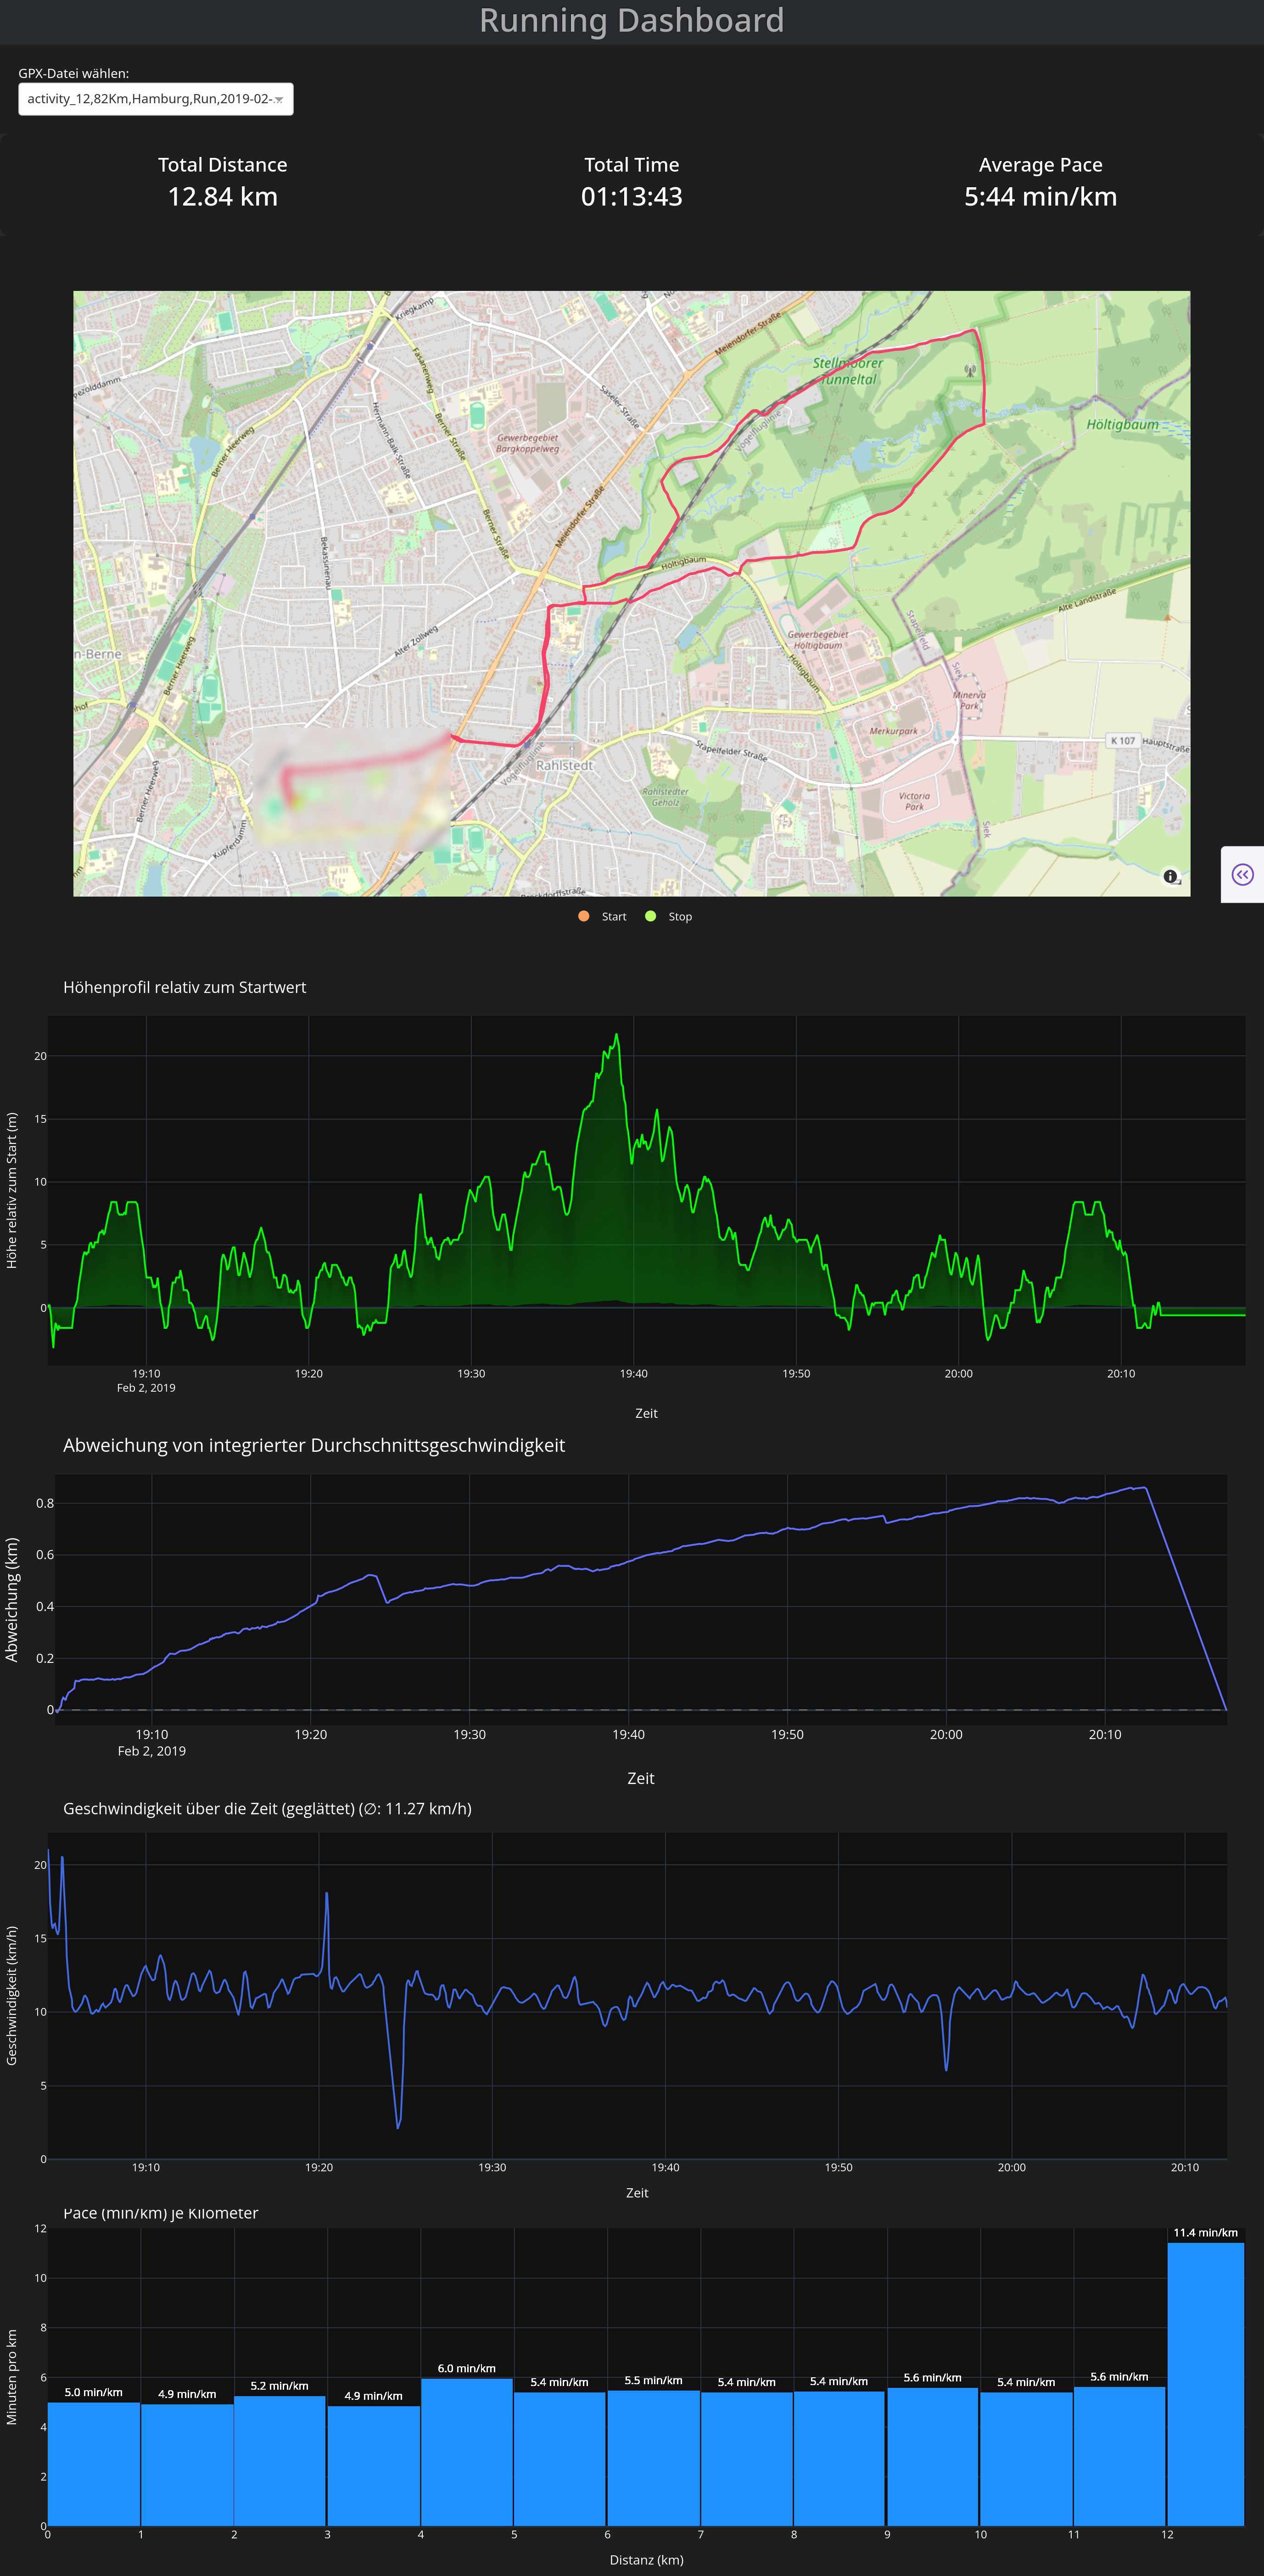Click the Rahlstedt label on the map
The height and width of the screenshot is (2576, 1264).
tap(565, 765)
